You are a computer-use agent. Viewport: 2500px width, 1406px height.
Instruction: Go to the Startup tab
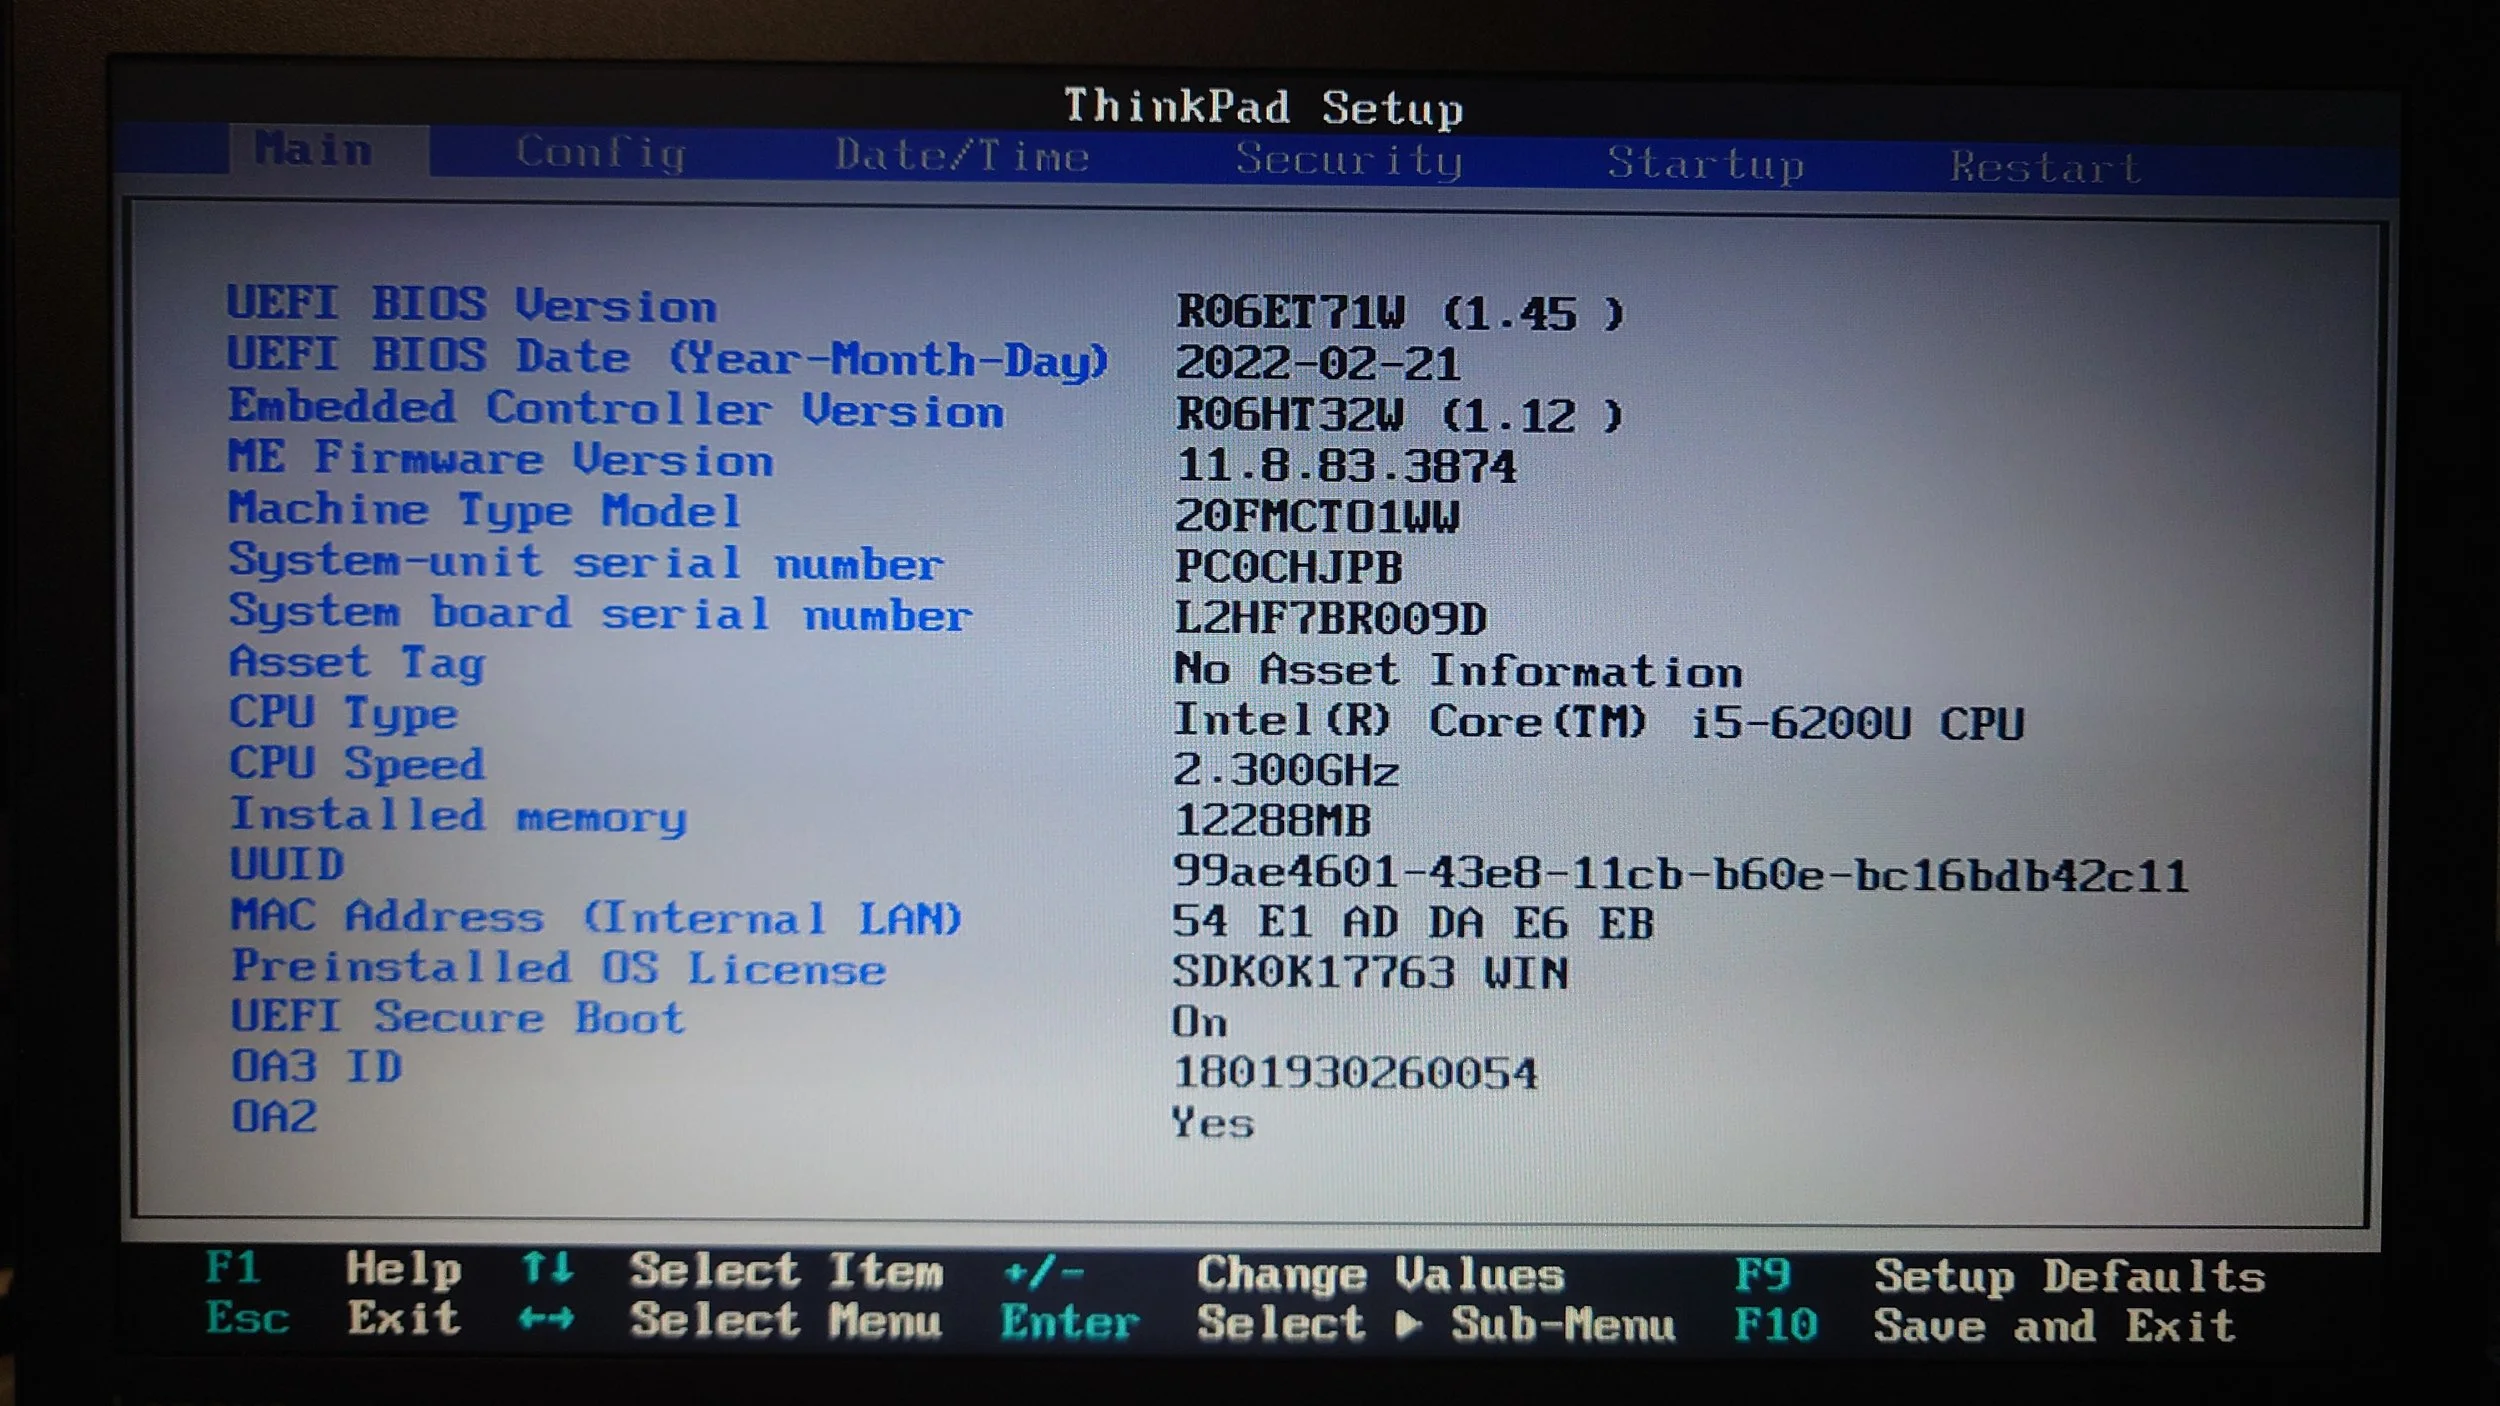click(x=1705, y=164)
